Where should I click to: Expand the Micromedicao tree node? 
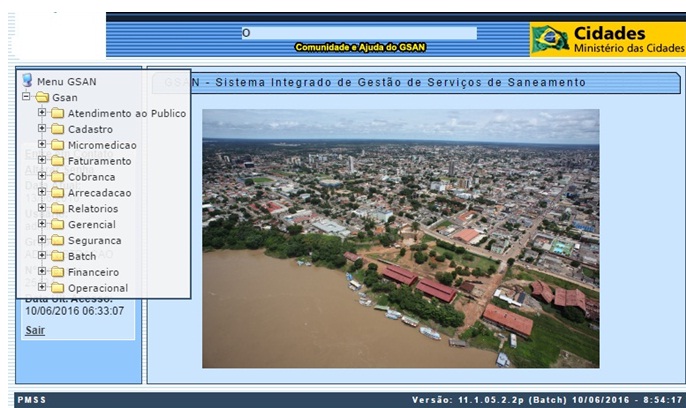pyautogui.click(x=42, y=145)
